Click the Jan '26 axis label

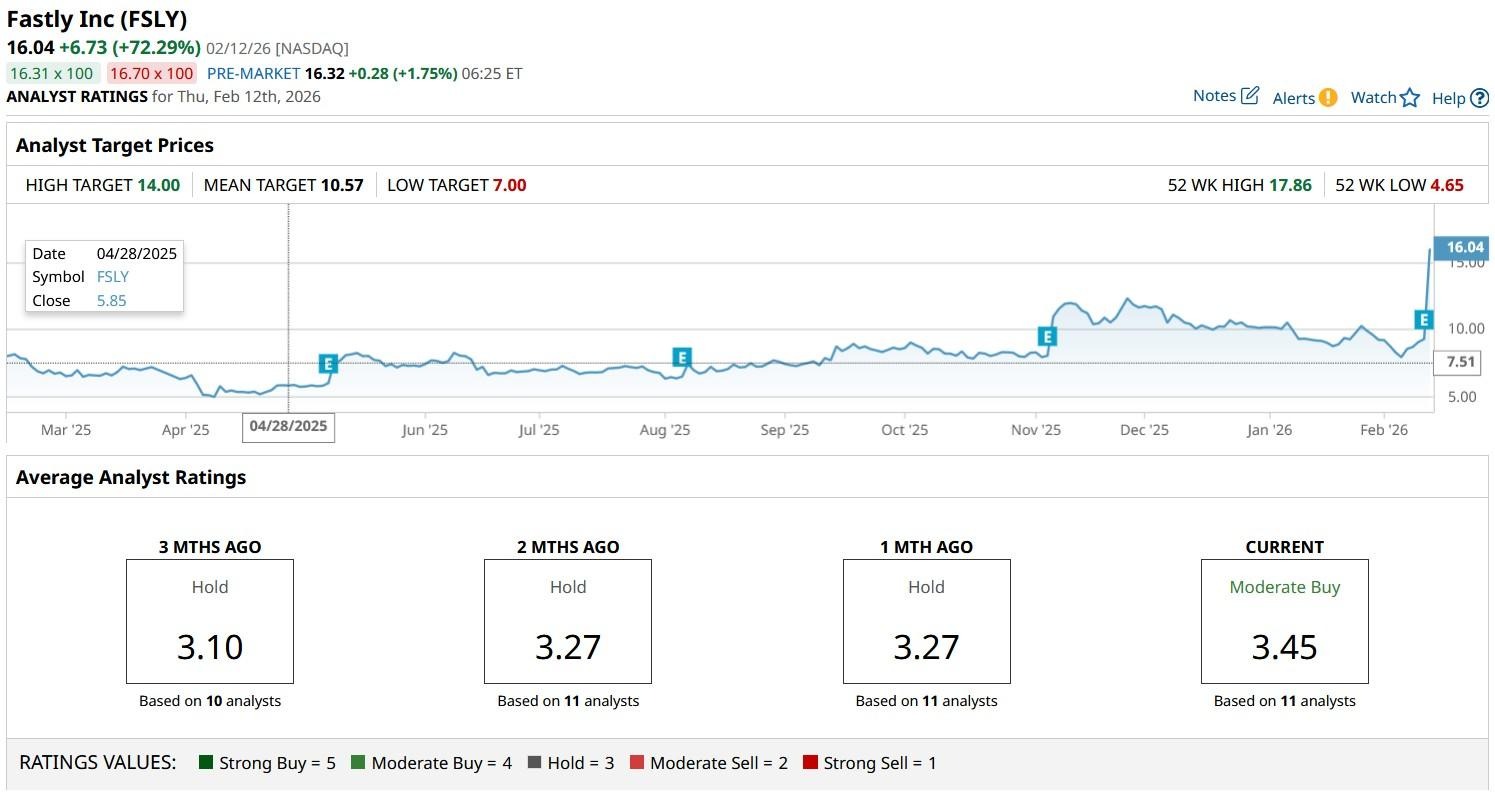[1270, 430]
